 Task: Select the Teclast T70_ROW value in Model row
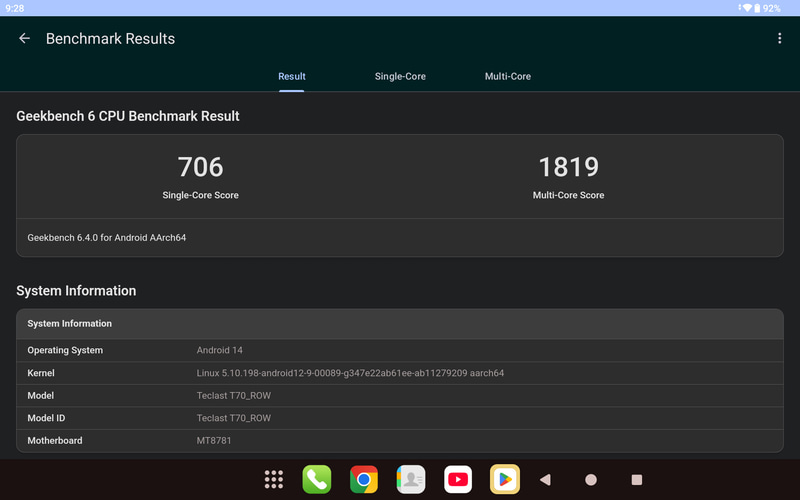tap(234, 395)
